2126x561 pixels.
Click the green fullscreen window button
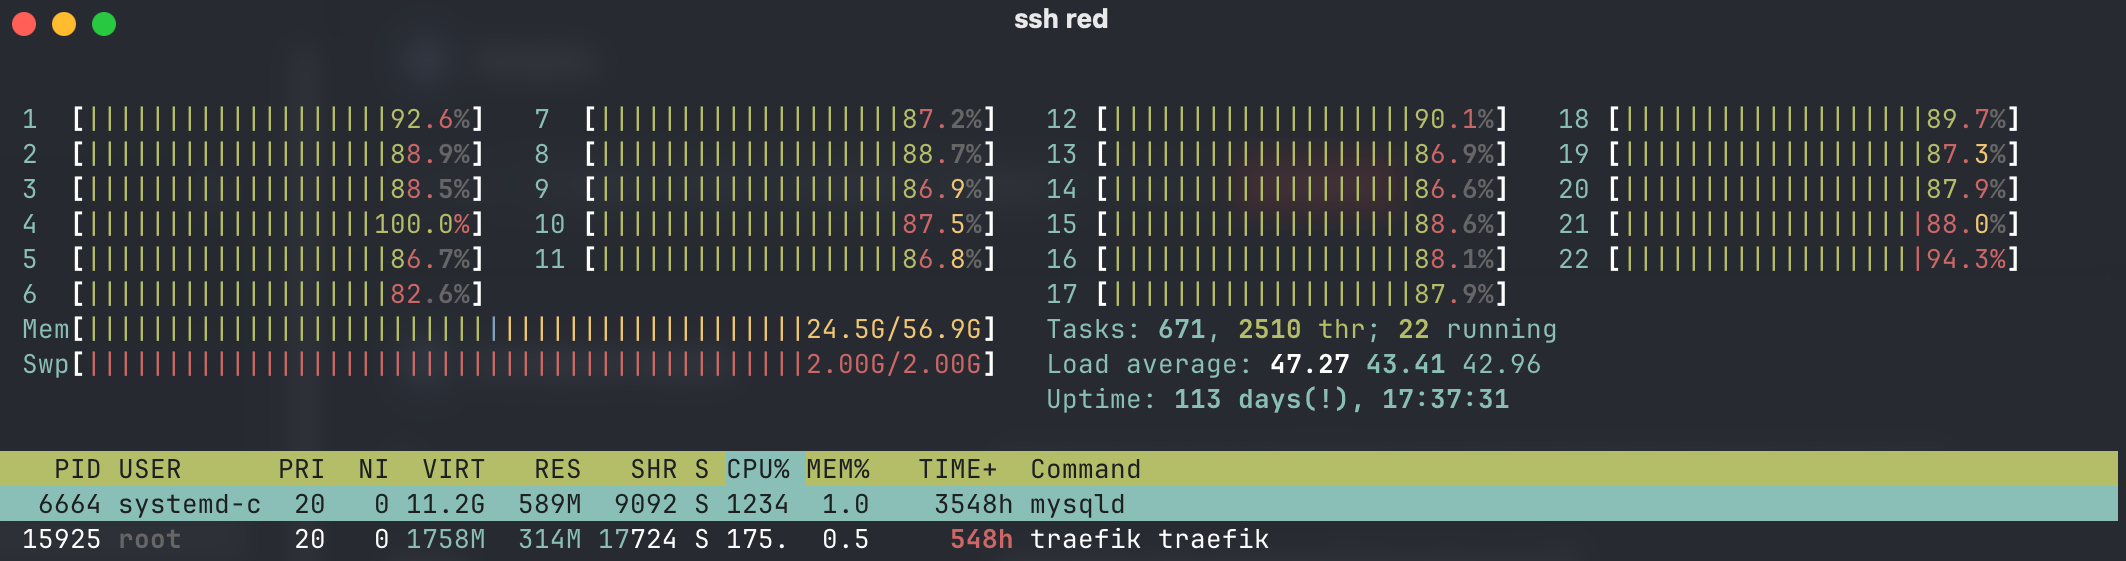coord(104,24)
